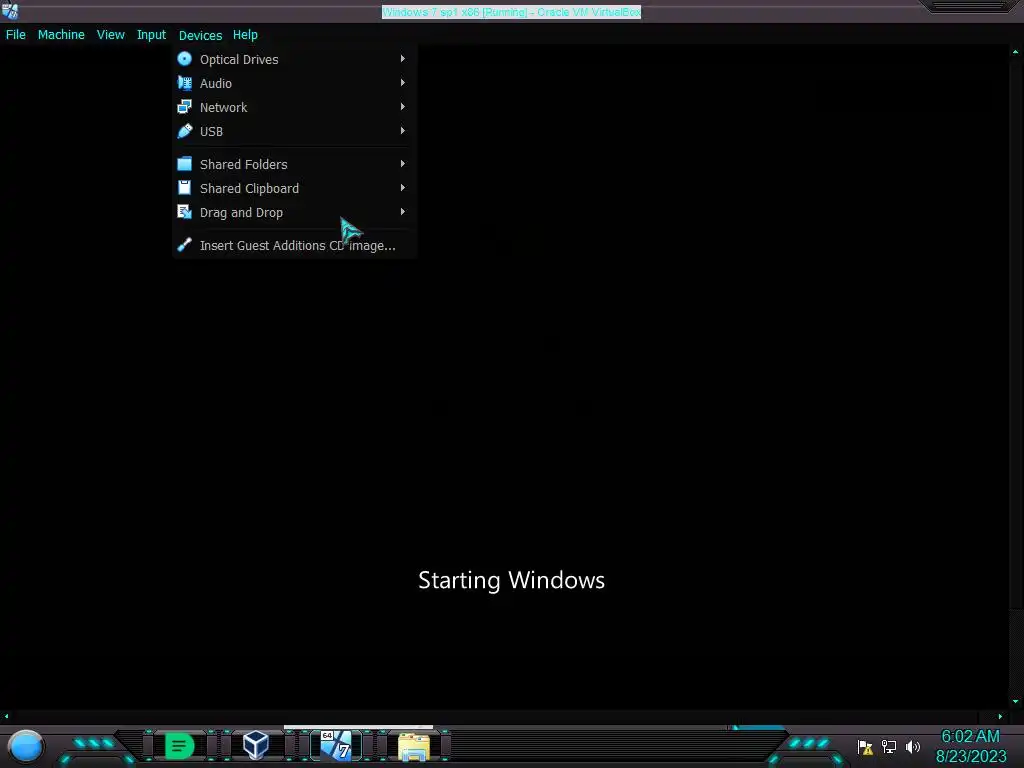Click the VirtualBox window title text
This screenshot has width=1024, height=768.
coord(511,12)
